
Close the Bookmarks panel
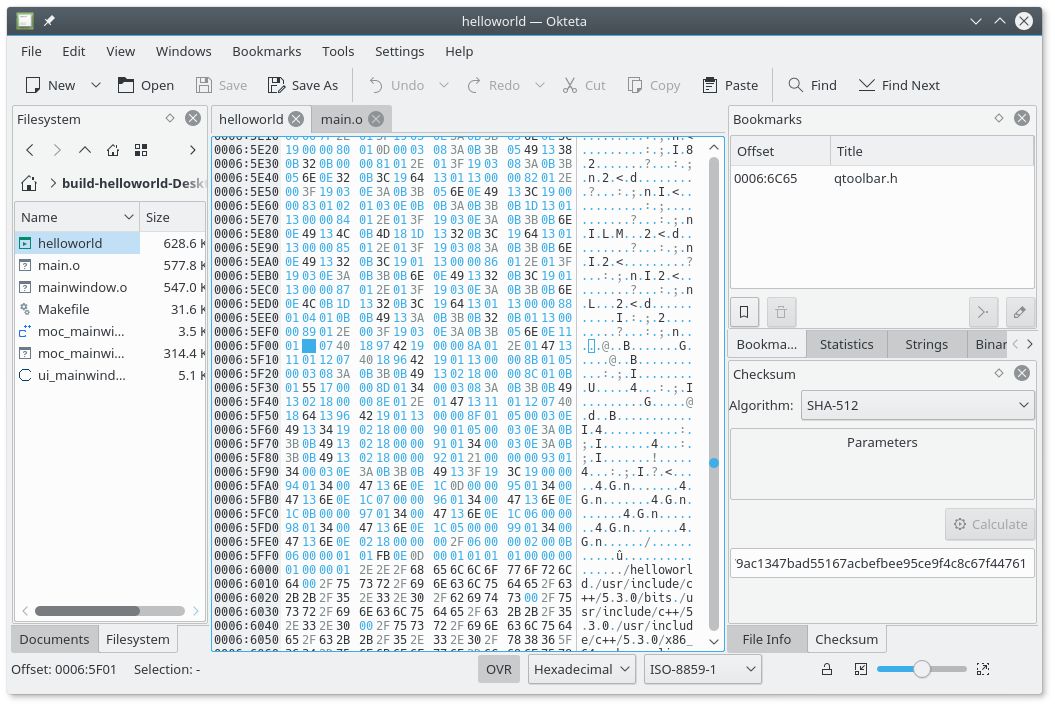click(x=1022, y=118)
